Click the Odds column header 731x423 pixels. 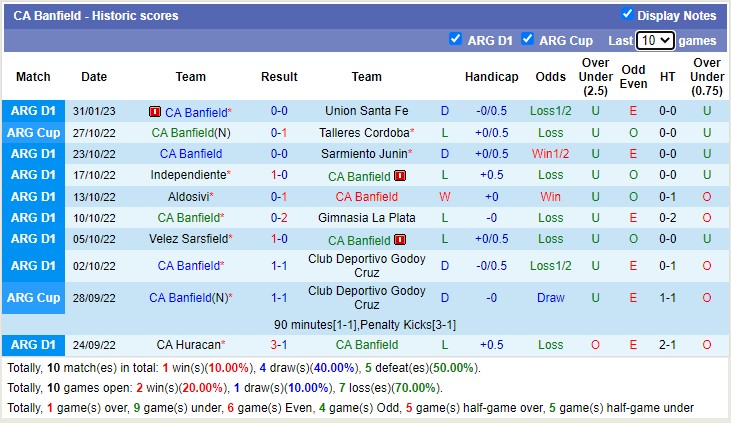[551, 76]
